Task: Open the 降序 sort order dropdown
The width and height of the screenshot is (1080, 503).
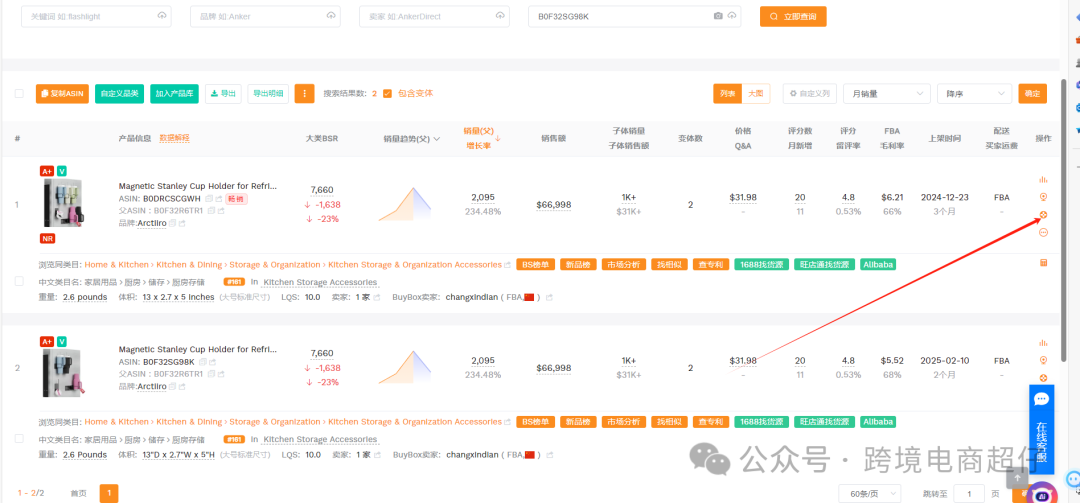Action: pyautogui.click(x=974, y=94)
